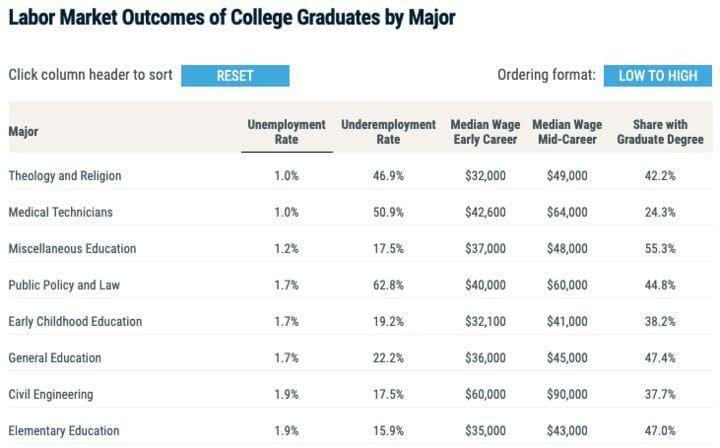This screenshot has height=448, width=720.
Task: Click Civil Engineering's $90,000 mid-career wage
Action: click(x=567, y=394)
